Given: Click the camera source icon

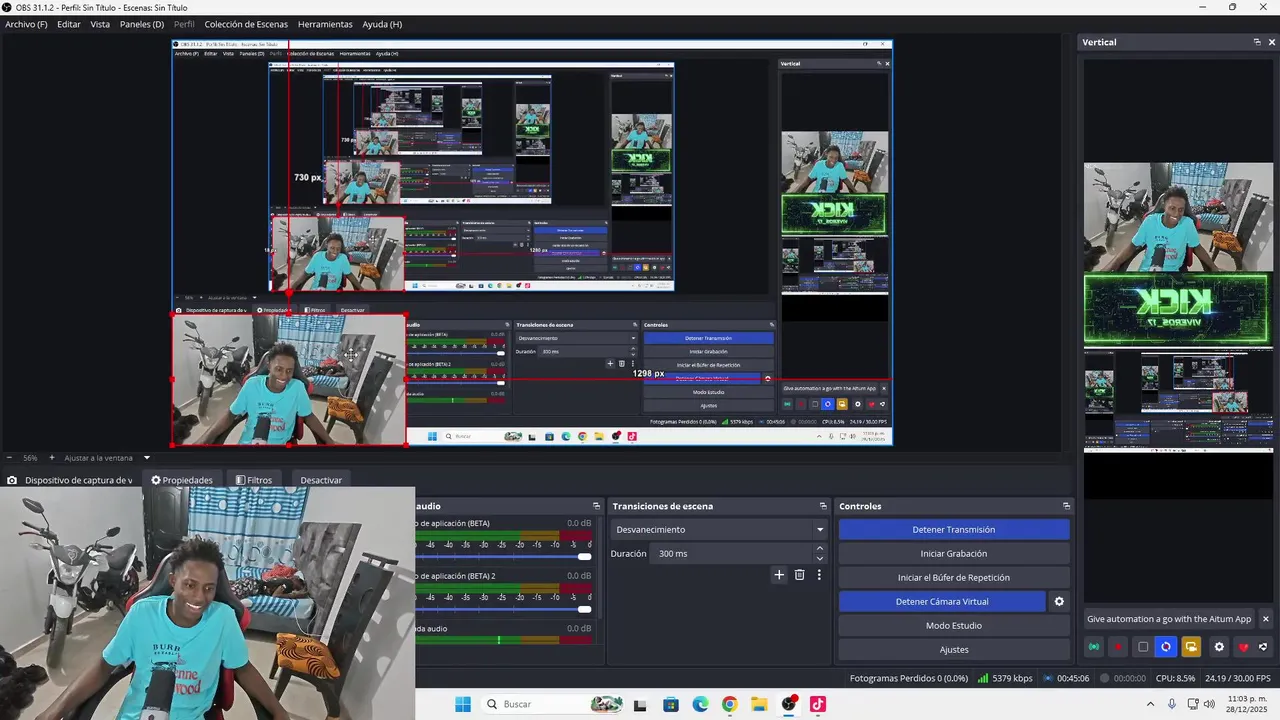Looking at the screenshot, I should click(12, 480).
